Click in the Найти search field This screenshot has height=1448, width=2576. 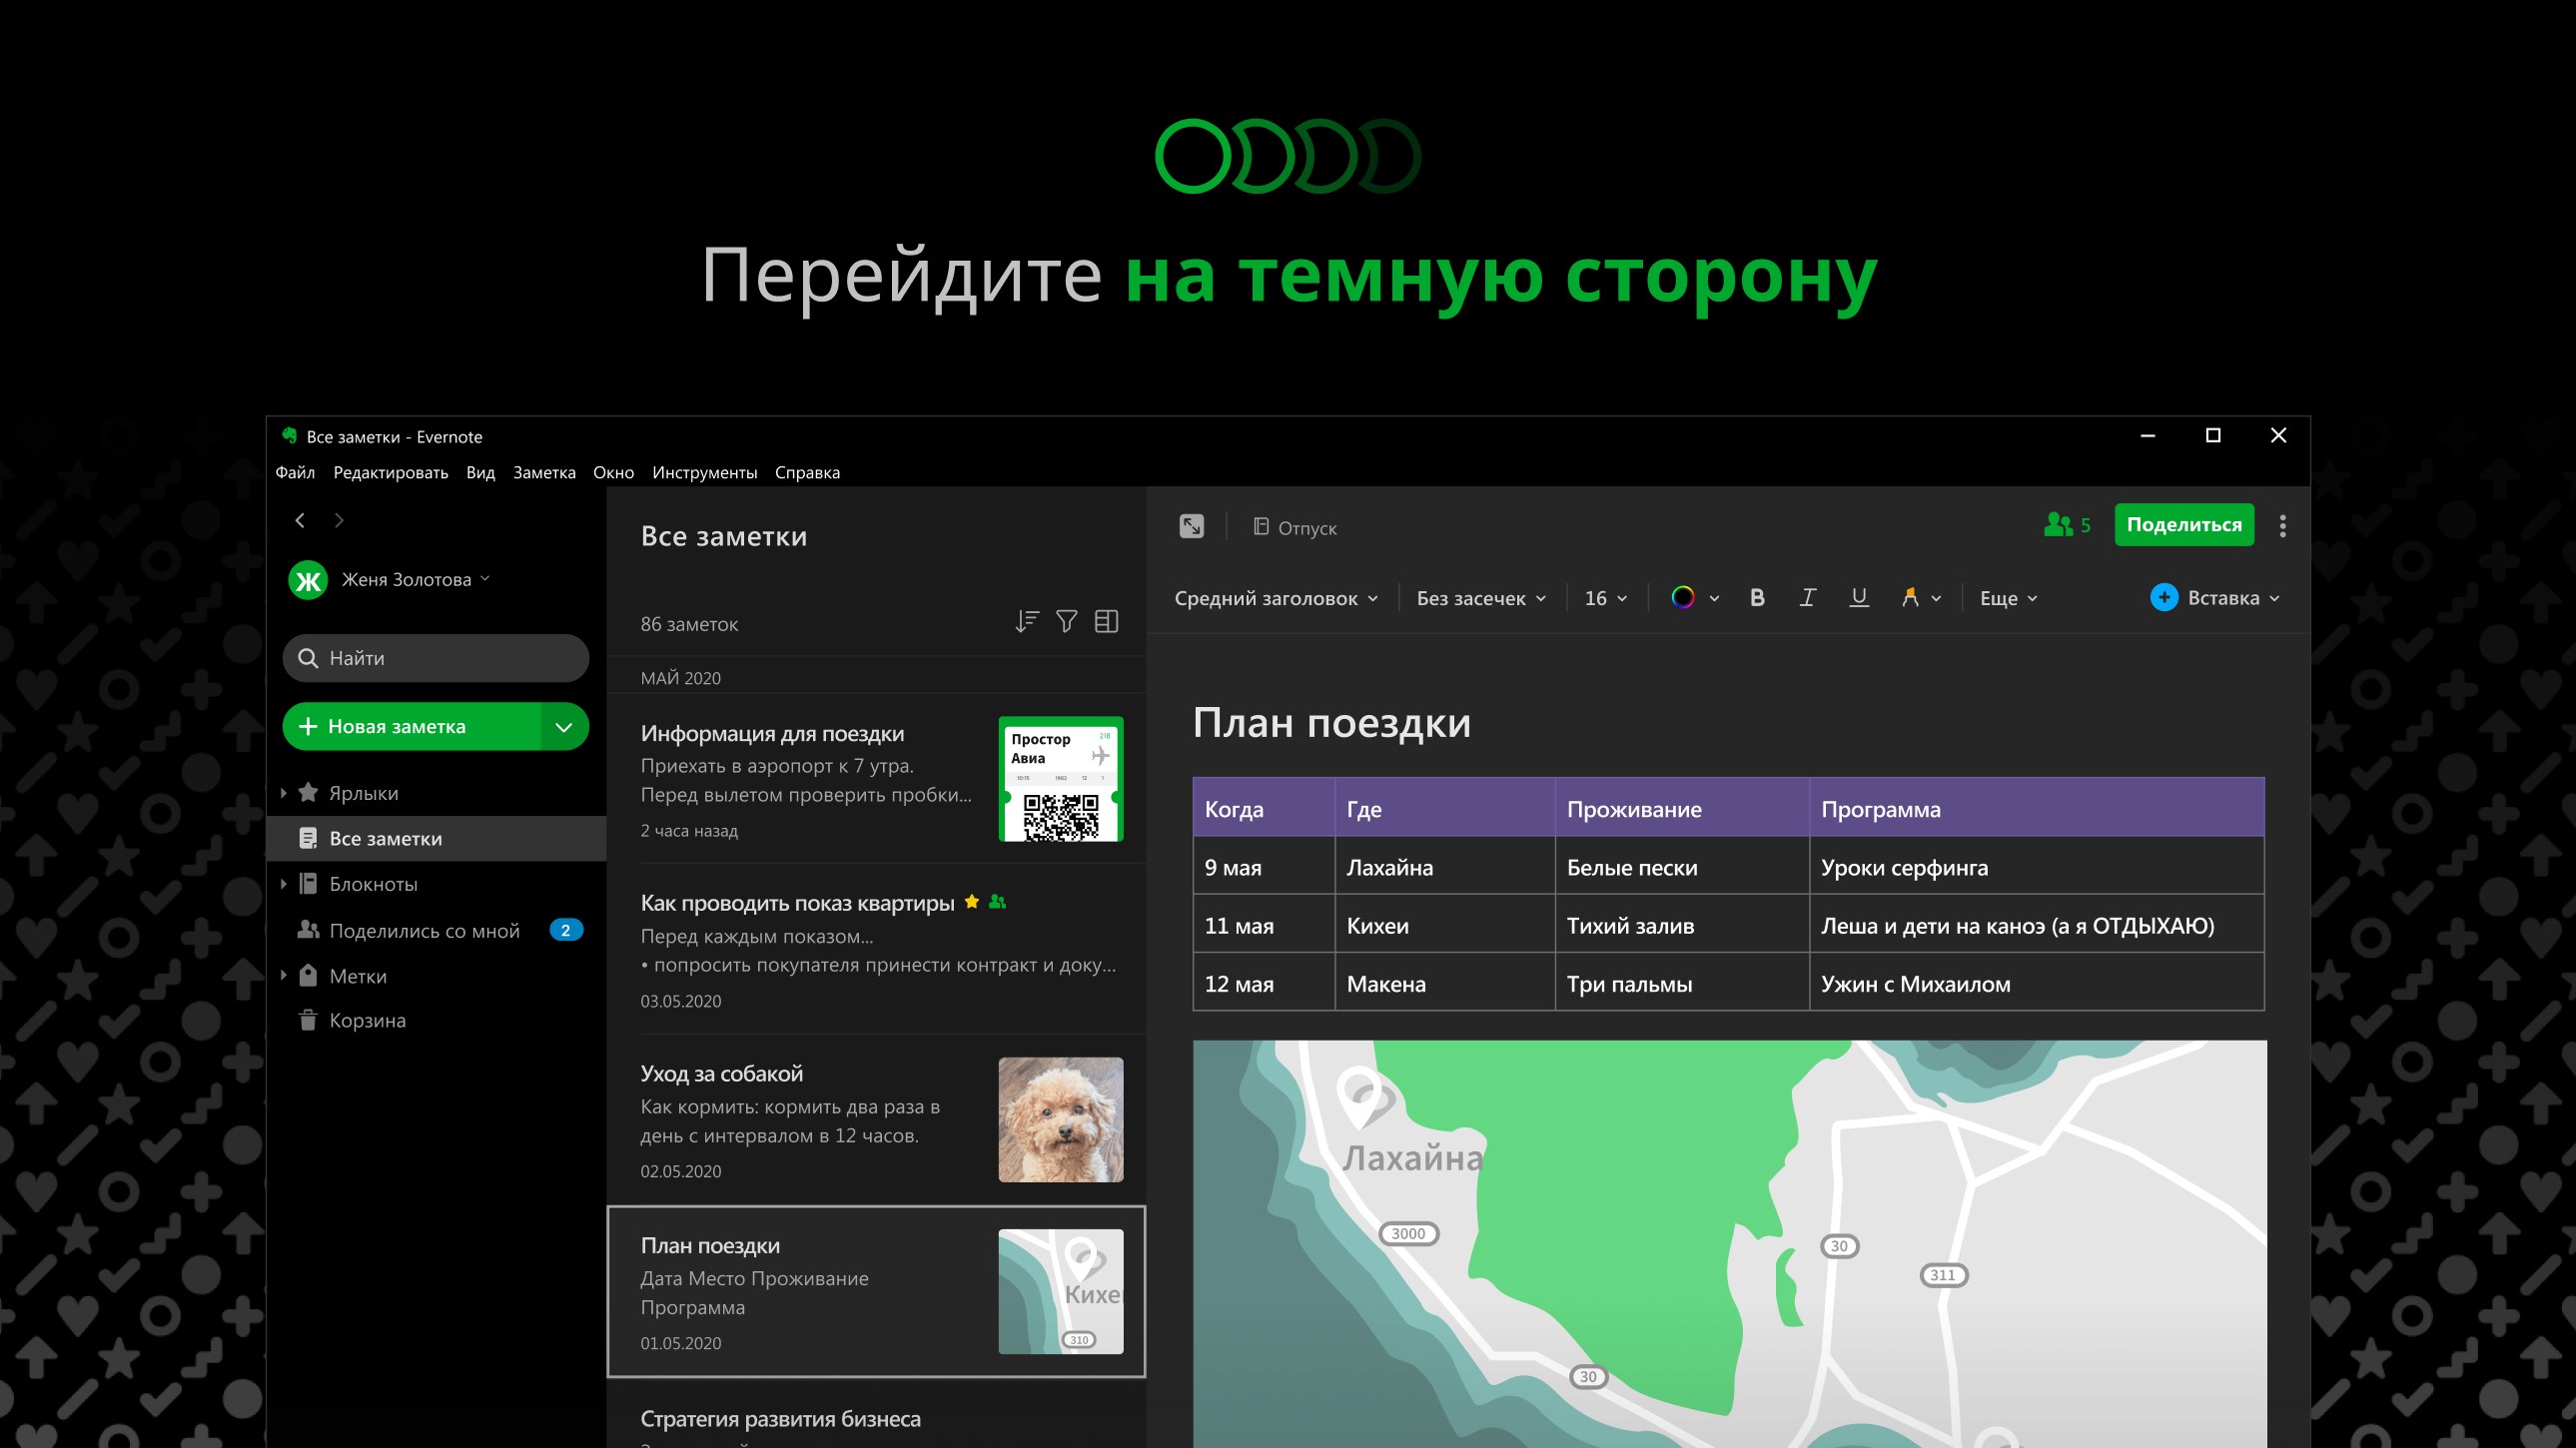point(436,658)
